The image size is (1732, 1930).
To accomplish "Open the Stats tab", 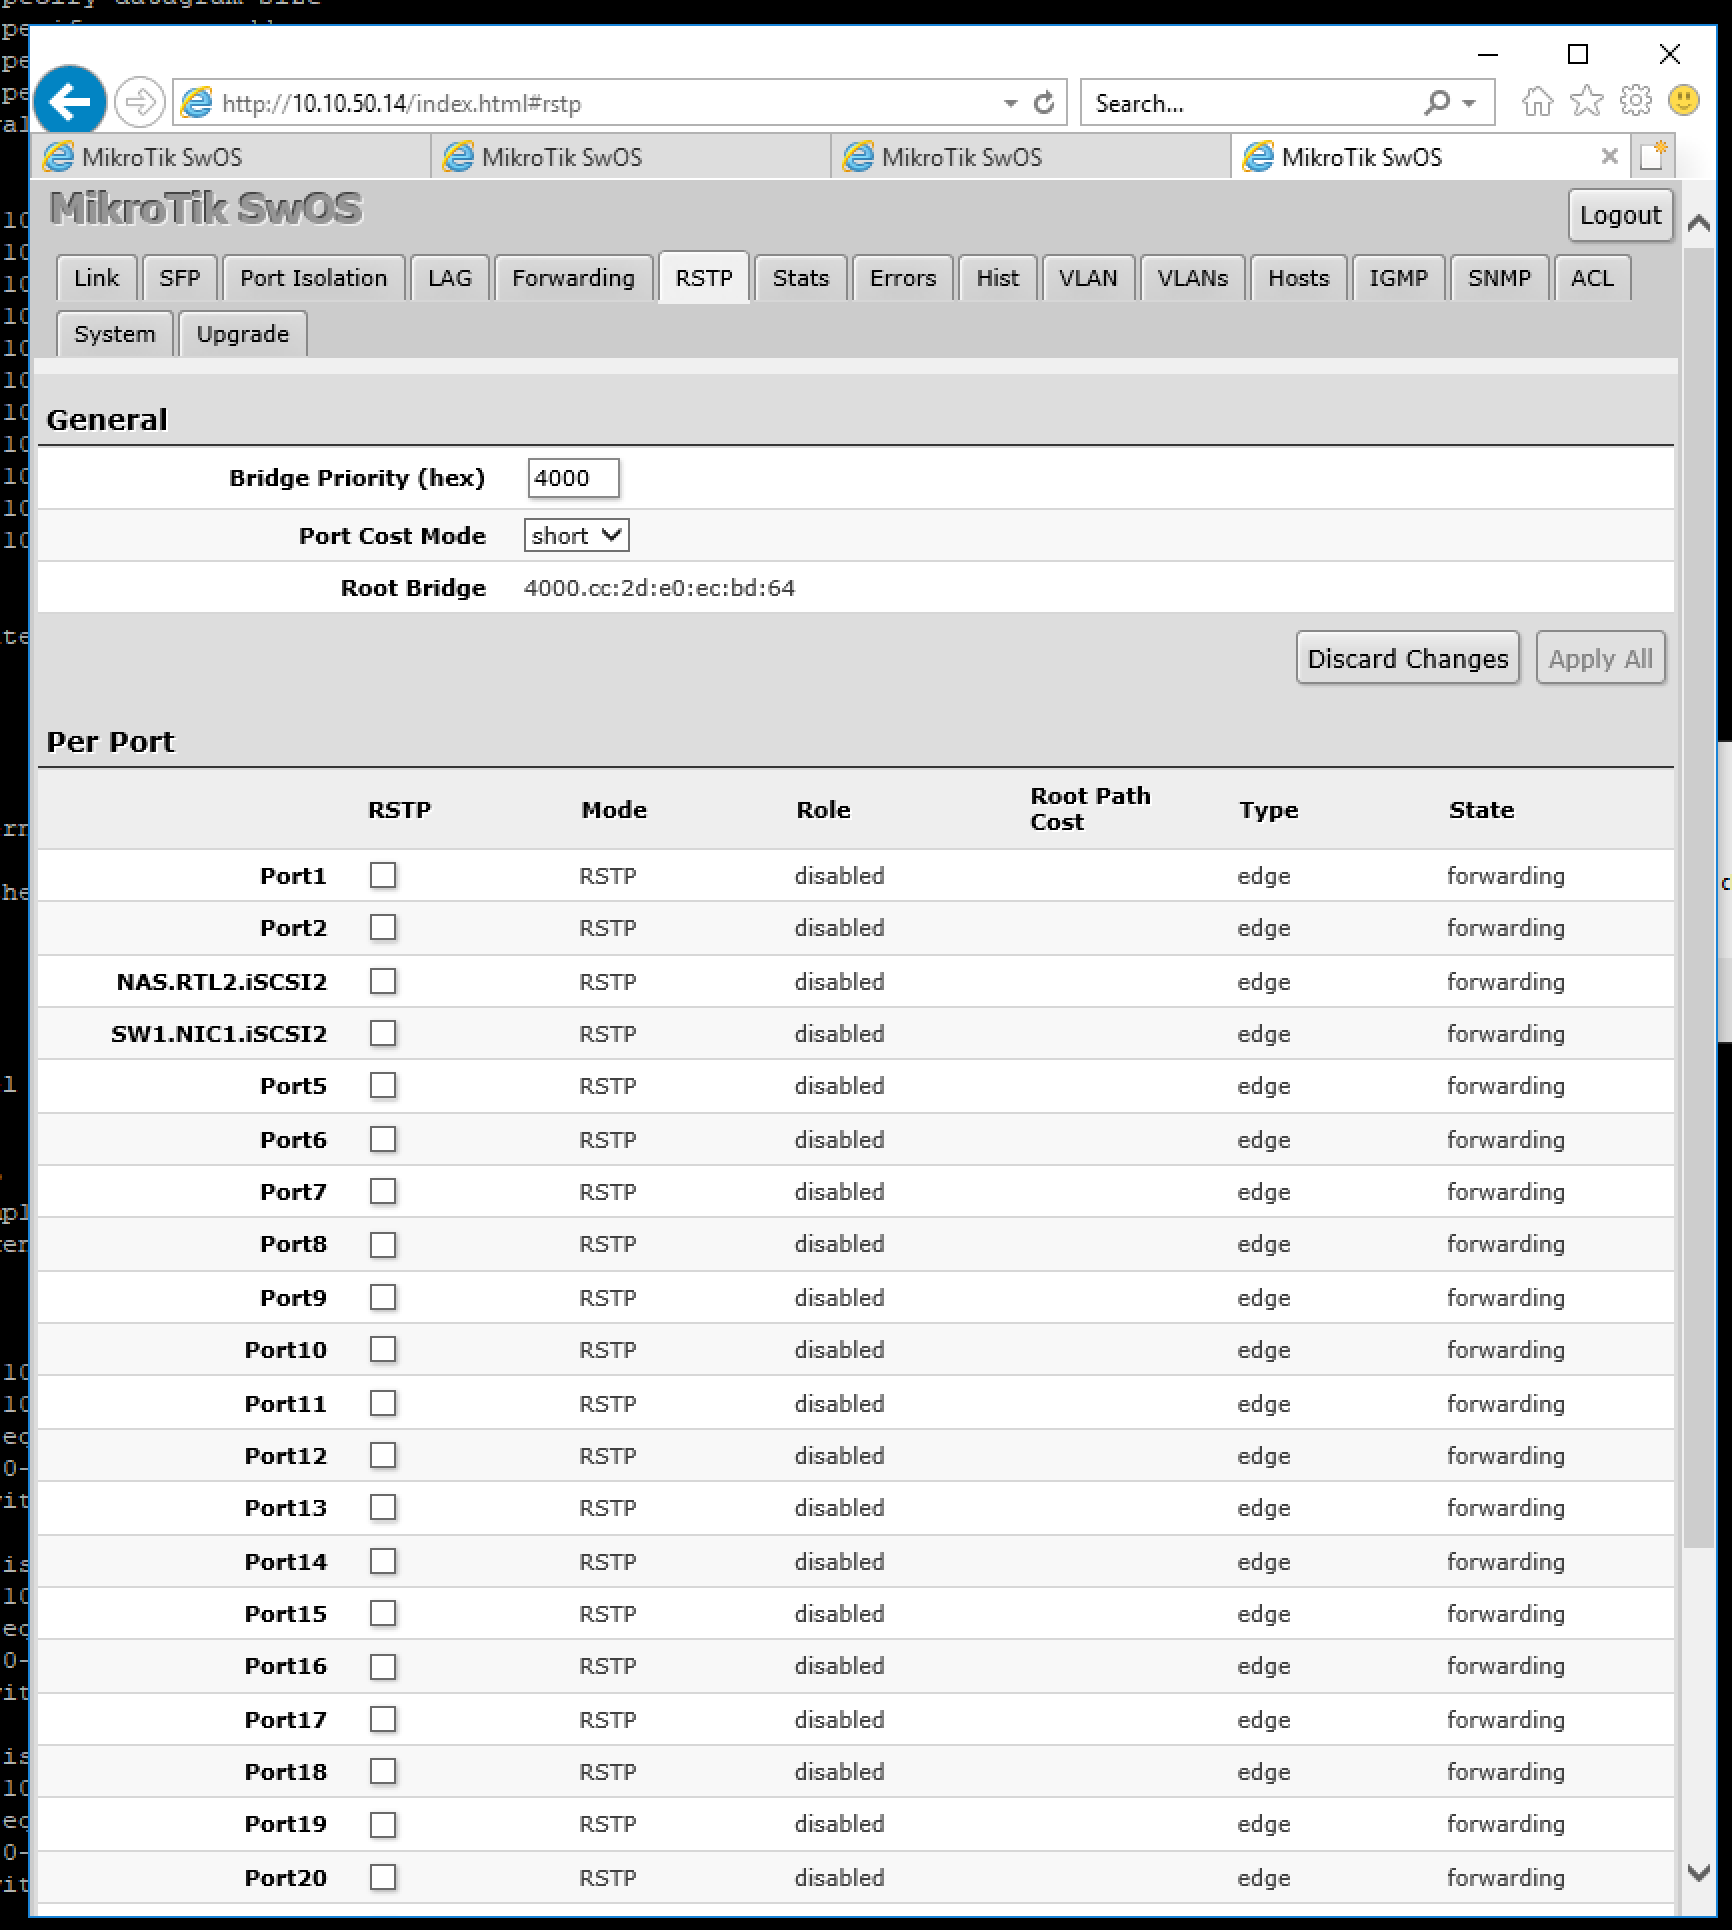I will 801,278.
